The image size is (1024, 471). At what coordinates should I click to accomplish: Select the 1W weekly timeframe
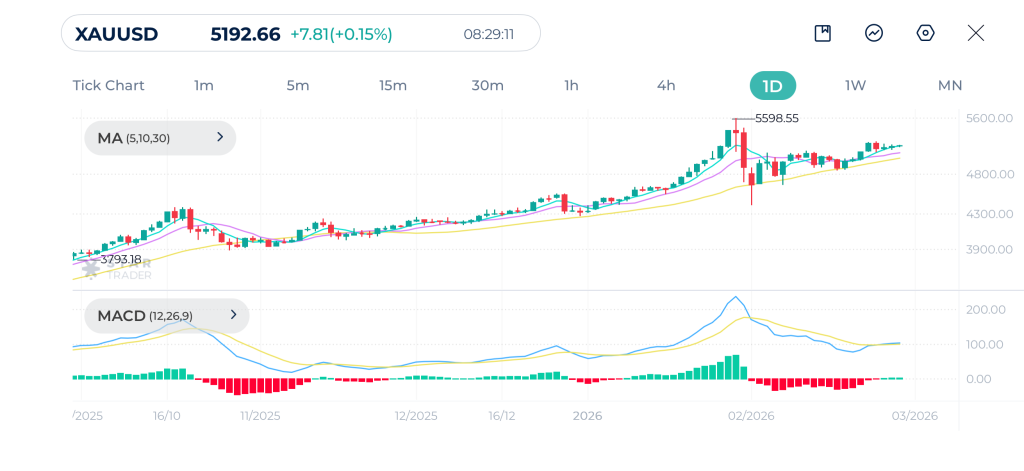[x=855, y=85]
